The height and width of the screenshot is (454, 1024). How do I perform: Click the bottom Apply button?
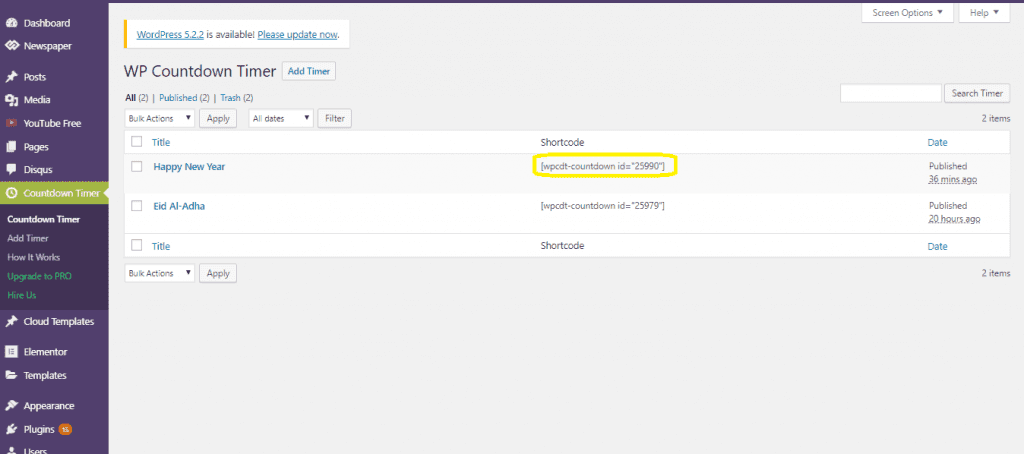(218, 273)
